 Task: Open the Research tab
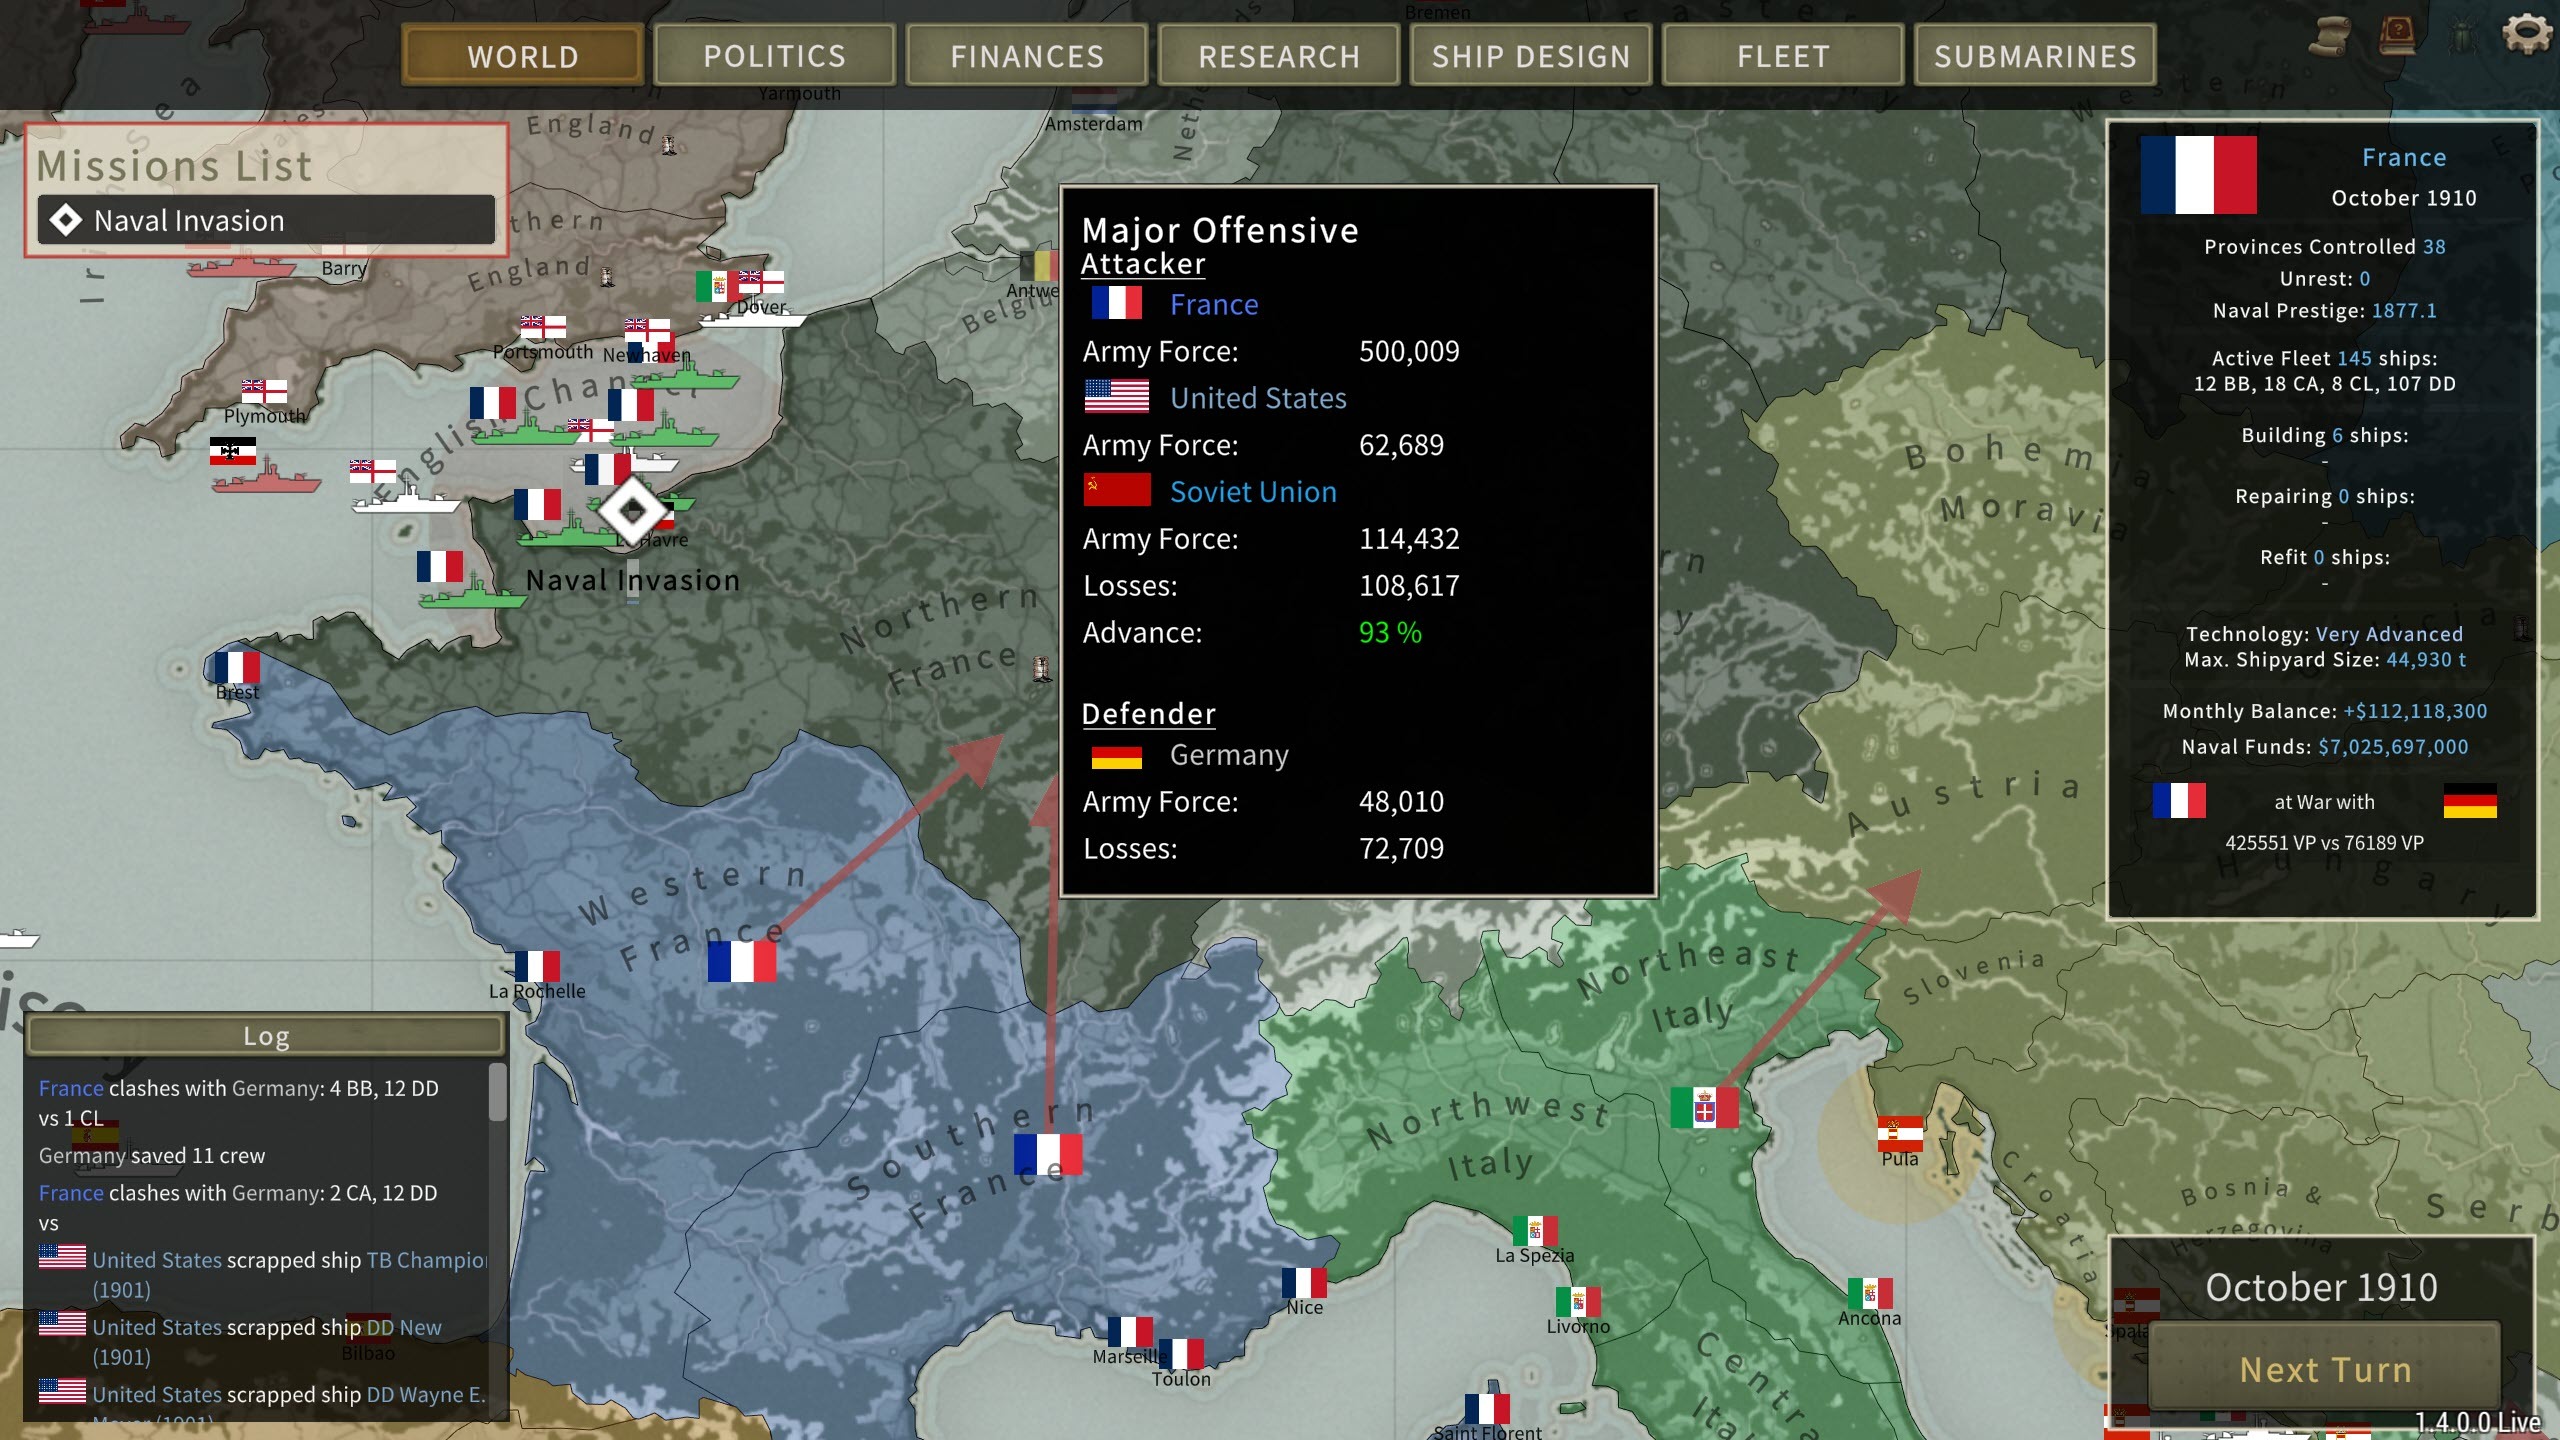point(1279,56)
